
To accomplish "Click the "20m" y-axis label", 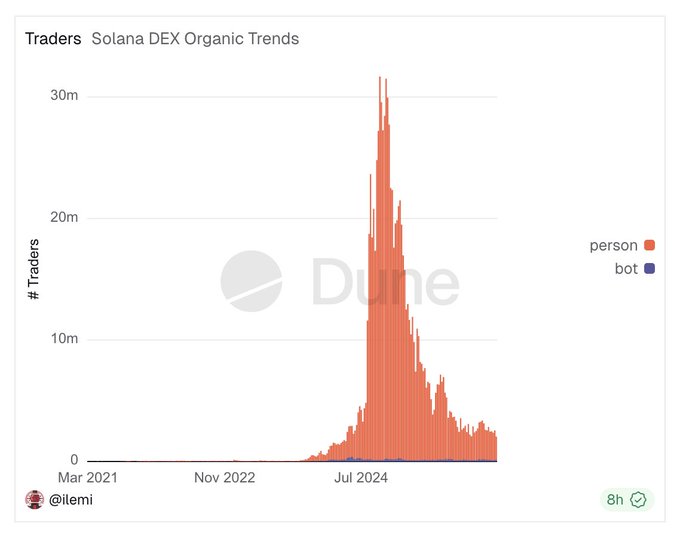I will [65, 218].
